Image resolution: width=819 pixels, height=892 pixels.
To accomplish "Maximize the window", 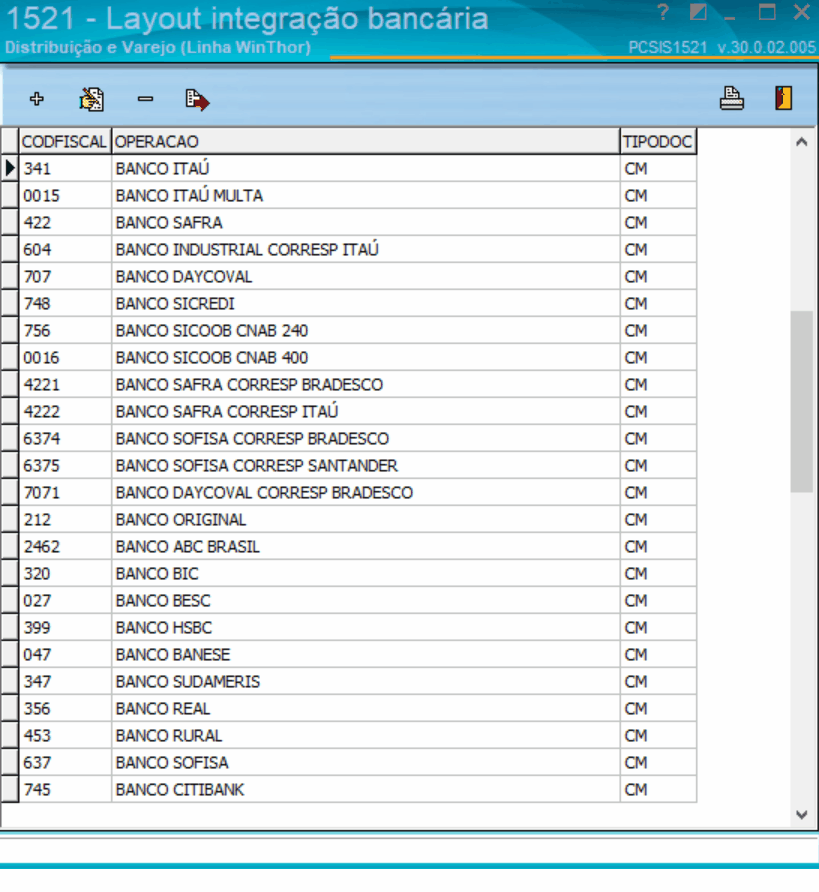I will [x=767, y=12].
